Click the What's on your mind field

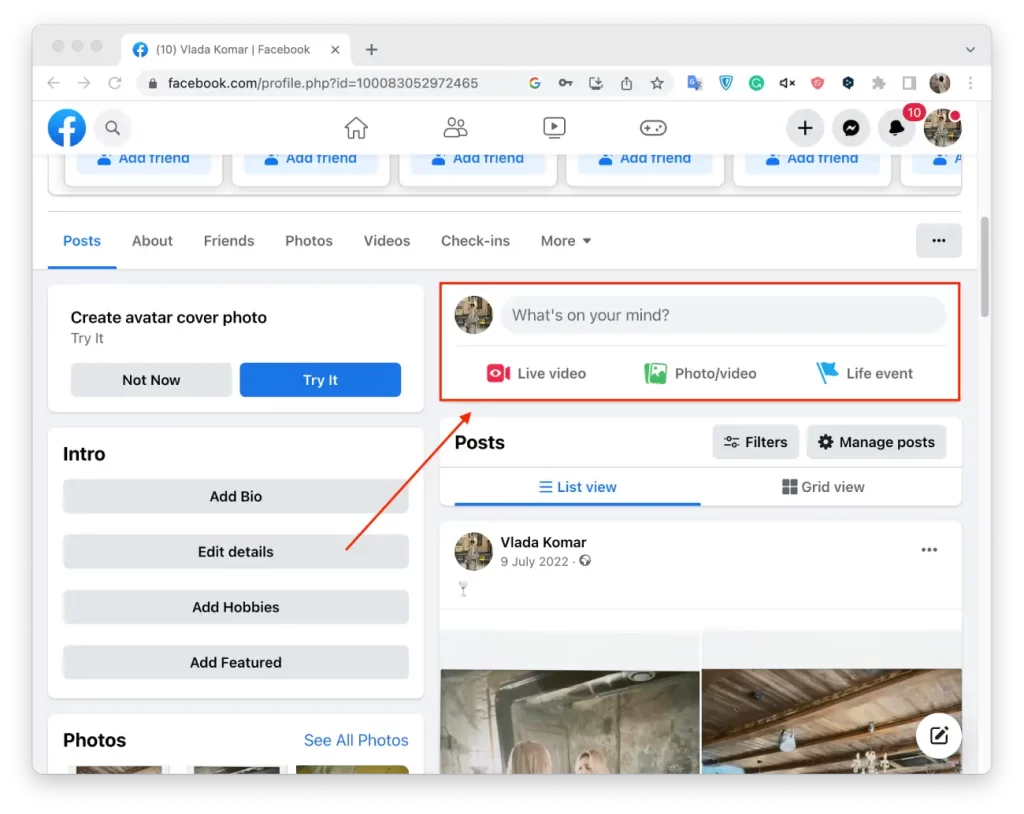(723, 315)
